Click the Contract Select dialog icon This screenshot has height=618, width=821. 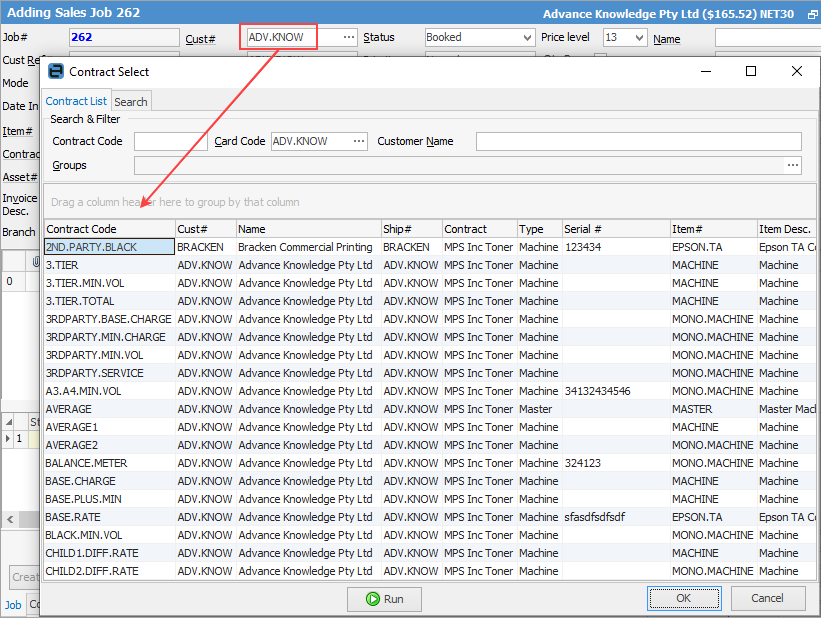pos(56,72)
